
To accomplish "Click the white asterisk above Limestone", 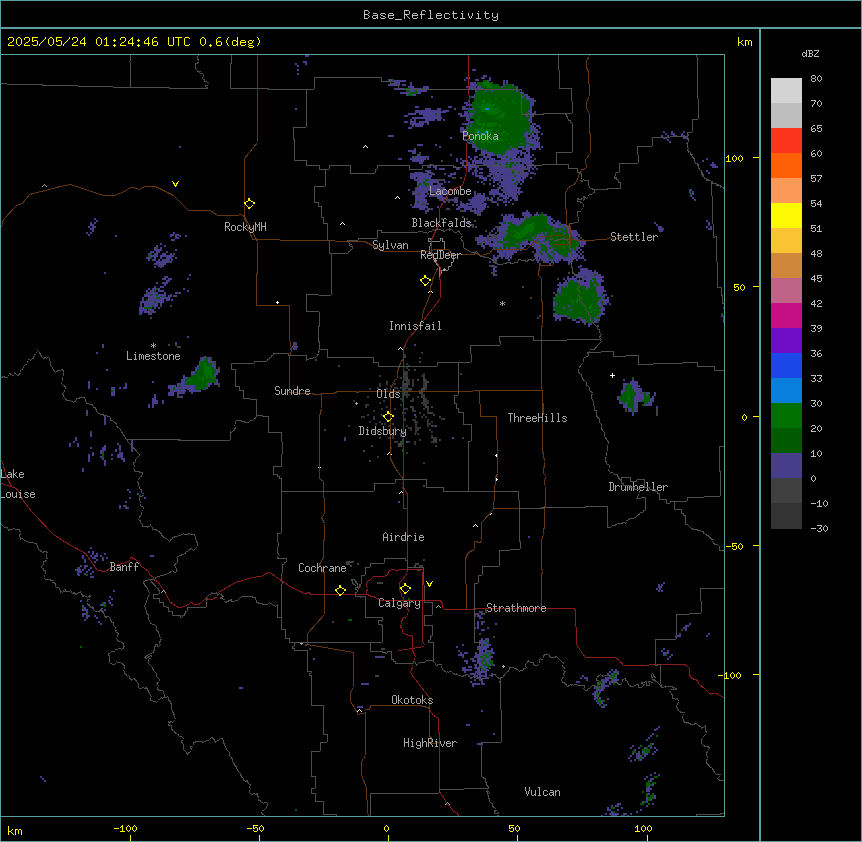I will click(153, 345).
